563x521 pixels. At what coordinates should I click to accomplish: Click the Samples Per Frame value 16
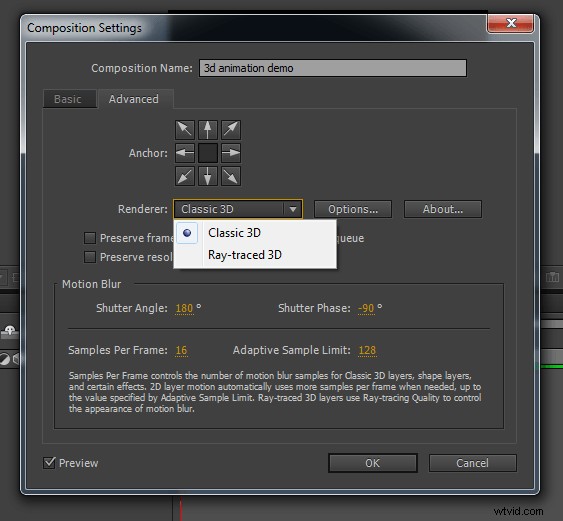[x=181, y=350]
